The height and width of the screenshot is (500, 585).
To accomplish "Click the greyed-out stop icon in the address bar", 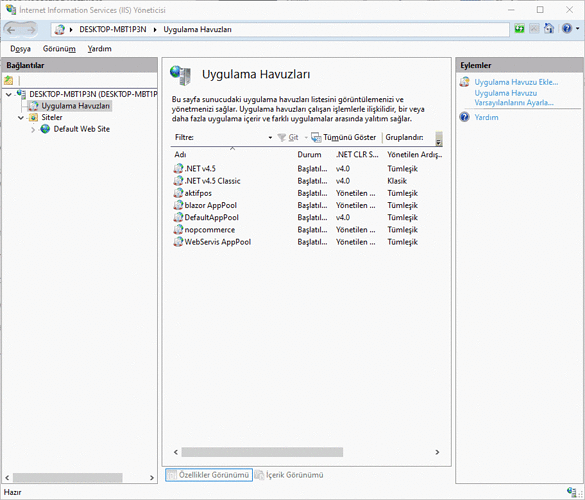I will [534, 29].
